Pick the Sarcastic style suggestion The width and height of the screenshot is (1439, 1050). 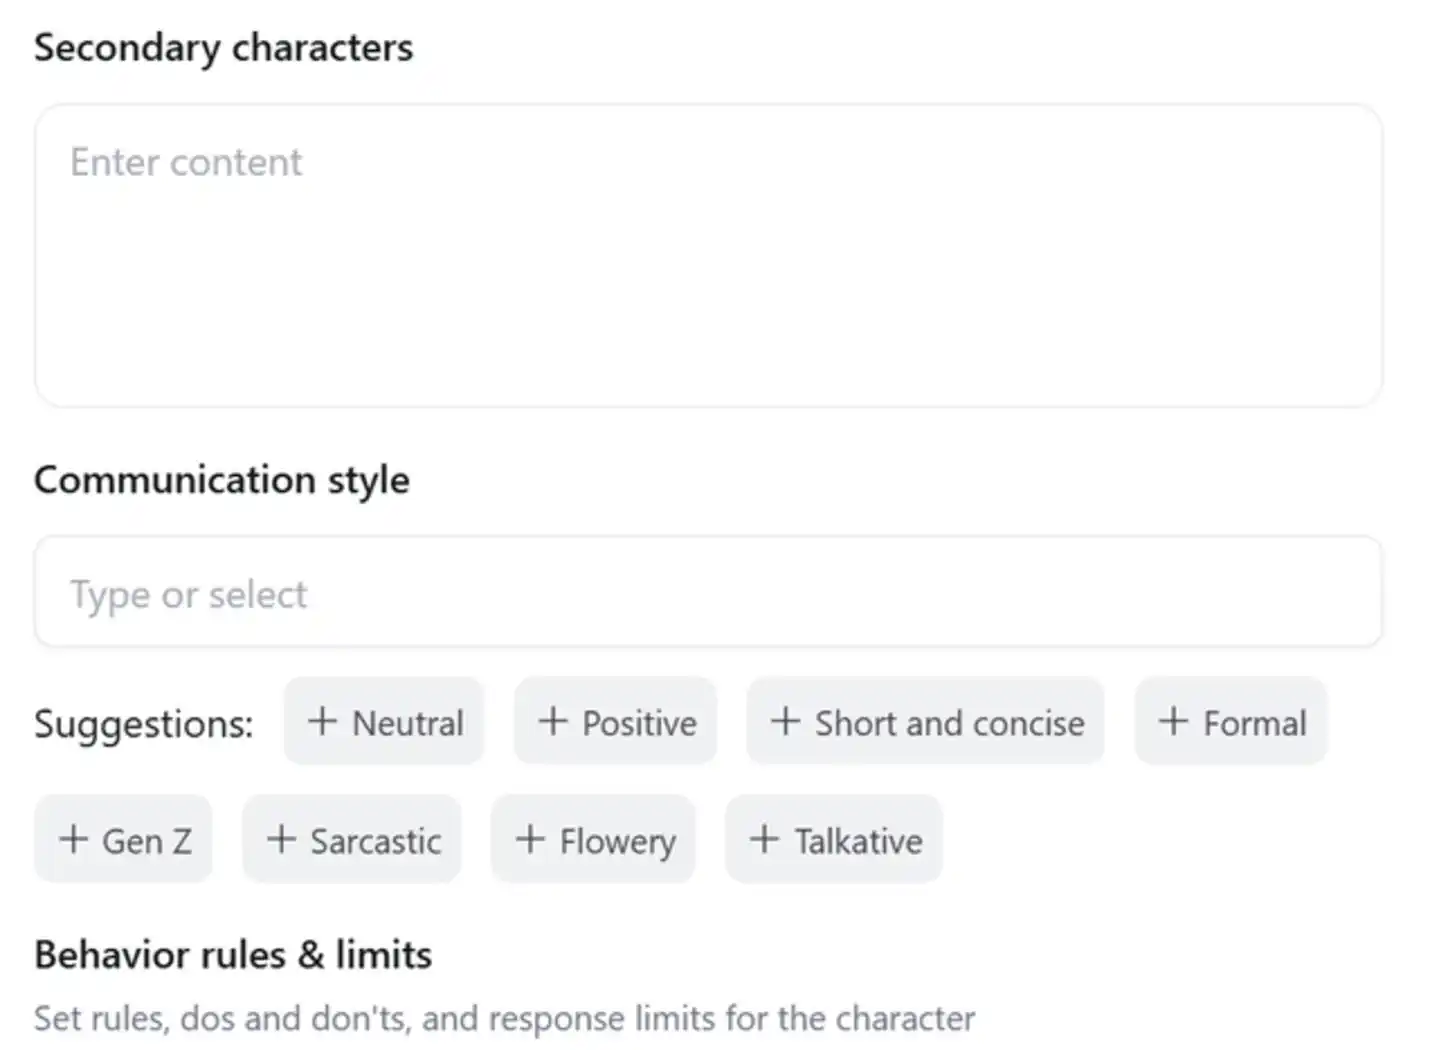pos(352,839)
